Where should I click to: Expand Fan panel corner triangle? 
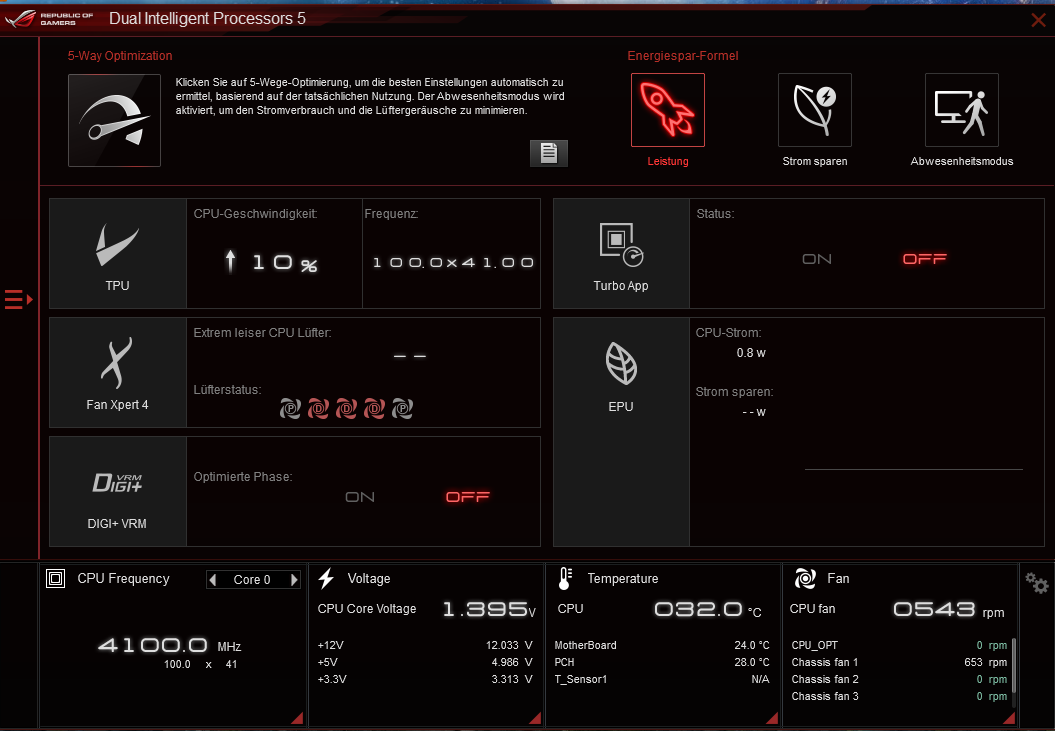pyautogui.click(x=1010, y=718)
